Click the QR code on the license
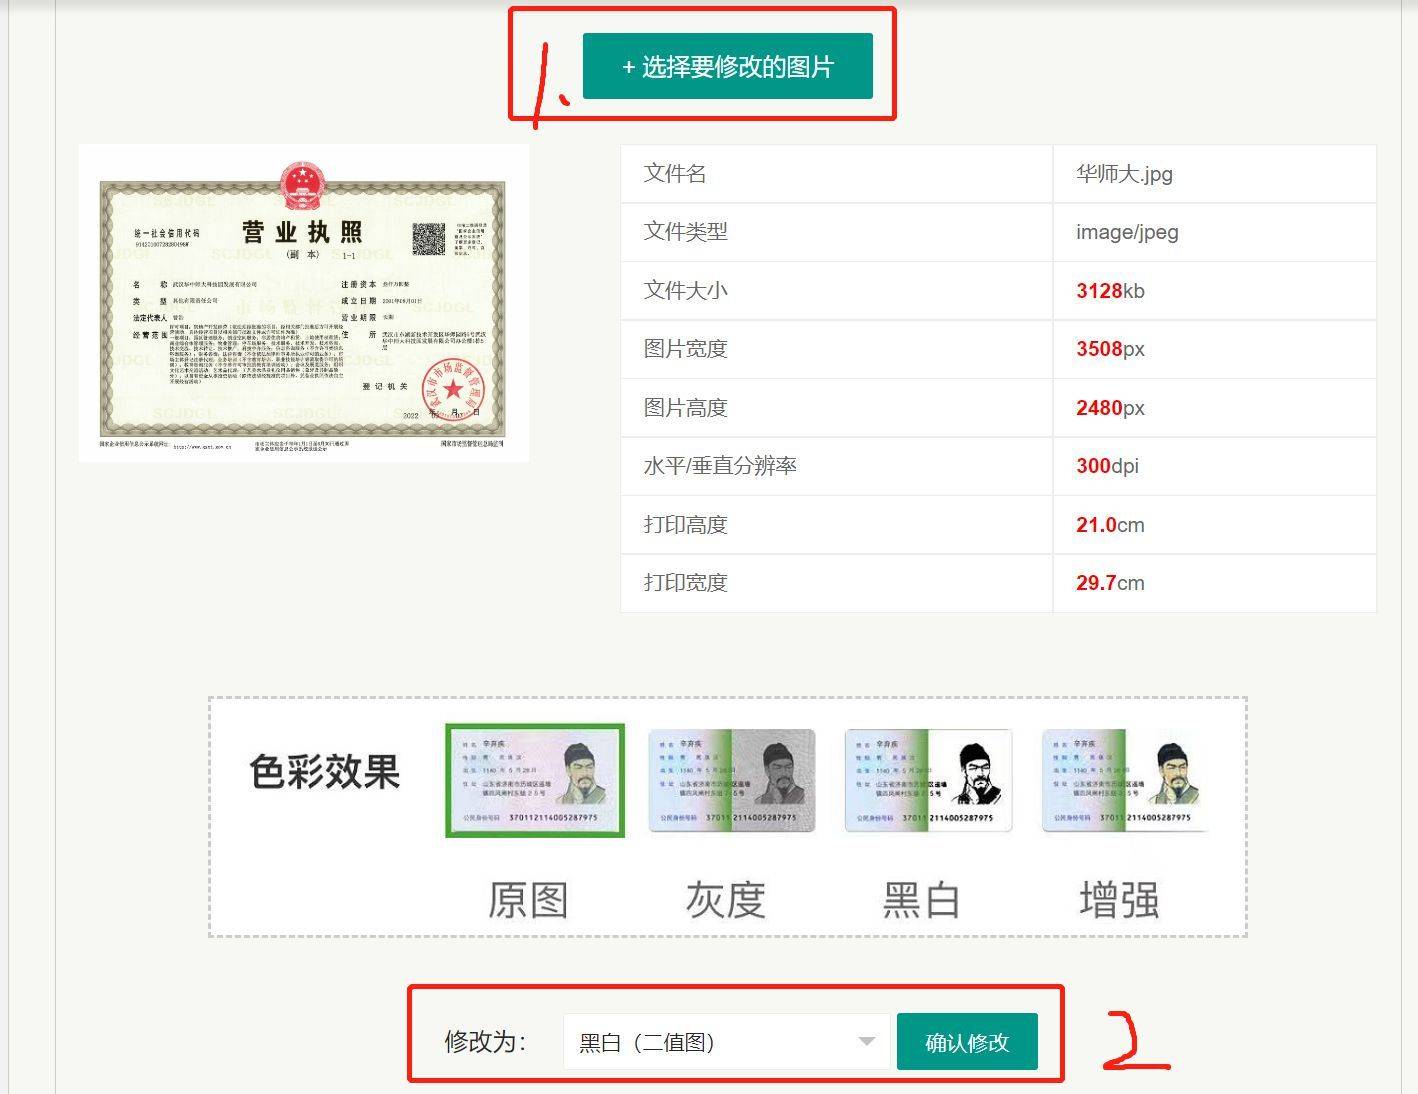The height and width of the screenshot is (1094, 1418). click(x=429, y=239)
